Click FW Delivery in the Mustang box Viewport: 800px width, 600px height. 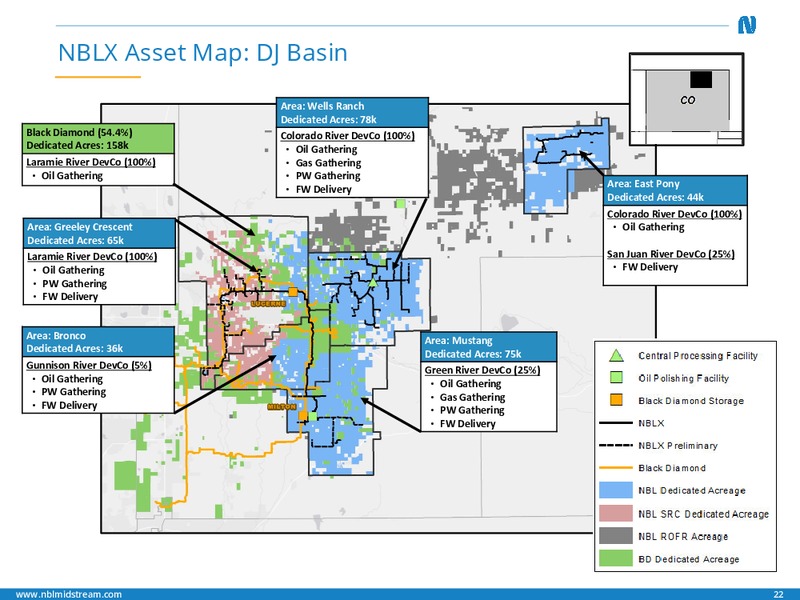(x=468, y=423)
